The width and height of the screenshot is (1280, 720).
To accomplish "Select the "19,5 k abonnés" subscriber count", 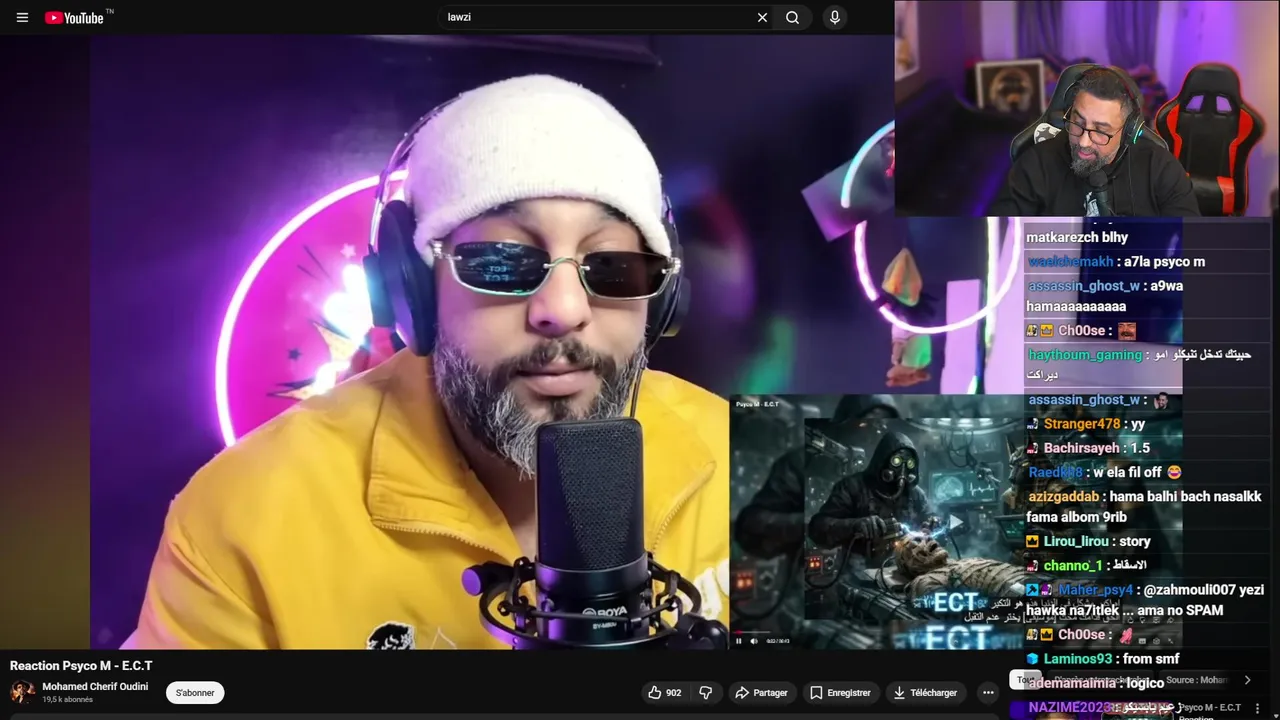I will pyautogui.click(x=67, y=700).
